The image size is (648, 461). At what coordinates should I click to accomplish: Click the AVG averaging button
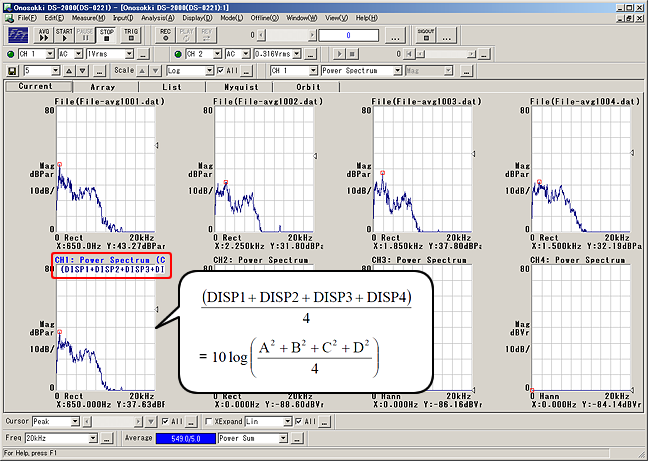coord(44,35)
